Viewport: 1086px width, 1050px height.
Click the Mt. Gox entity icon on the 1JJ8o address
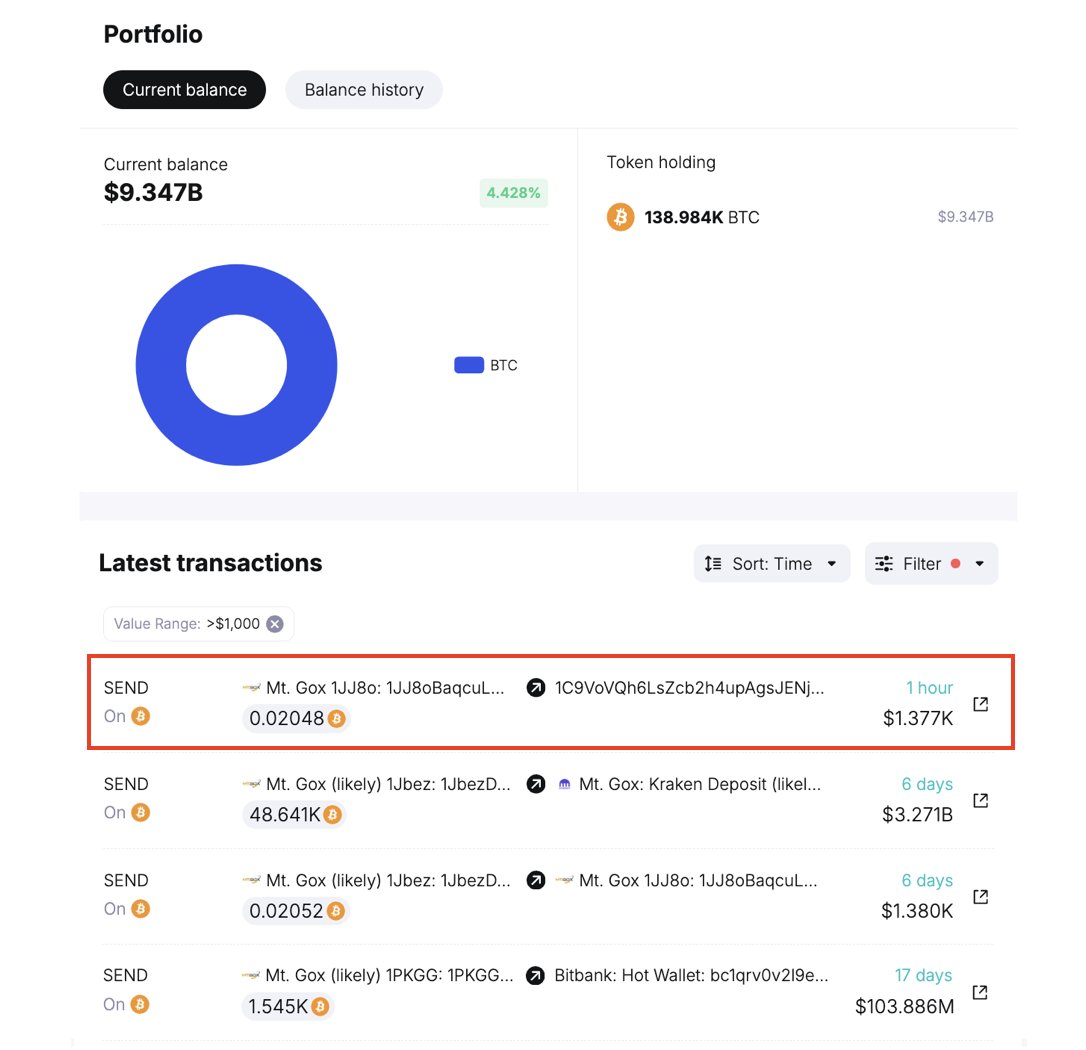pos(252,687)
